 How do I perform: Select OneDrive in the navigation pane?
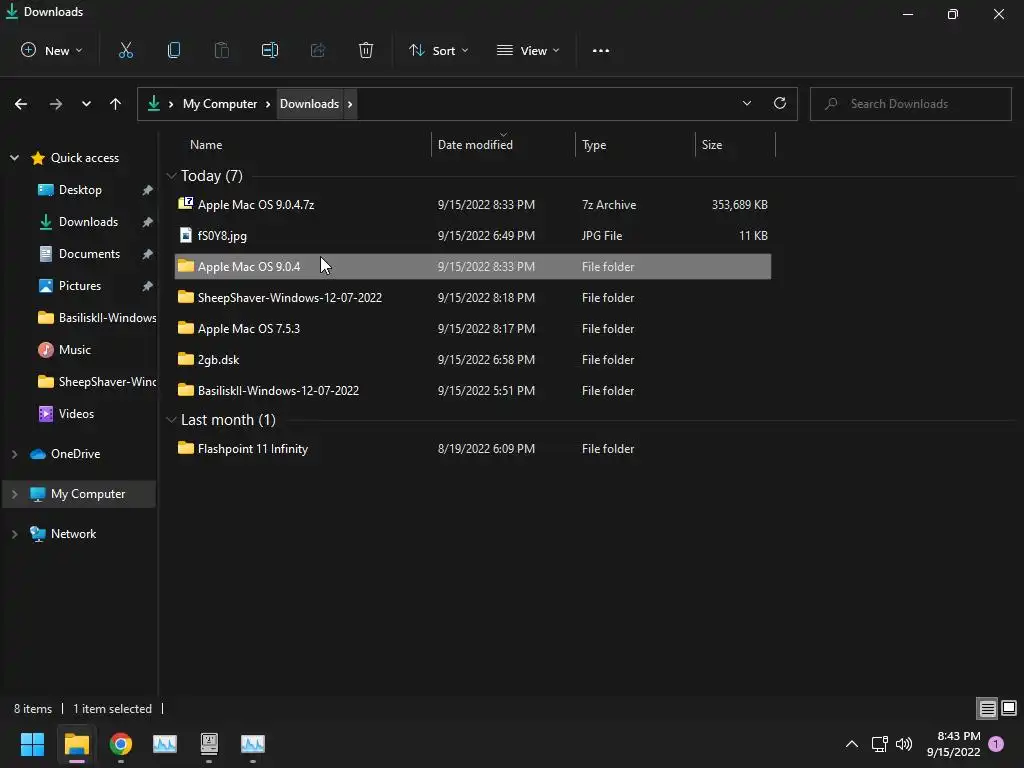pyautogui.click(x=75, y=454)
